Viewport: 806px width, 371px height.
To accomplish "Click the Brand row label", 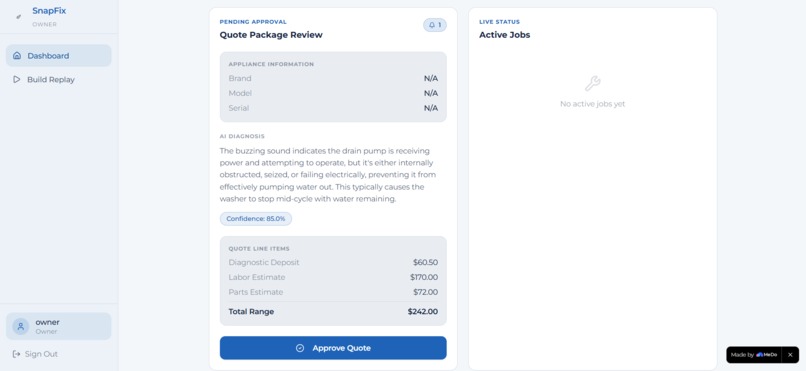I will click(240, 79).
